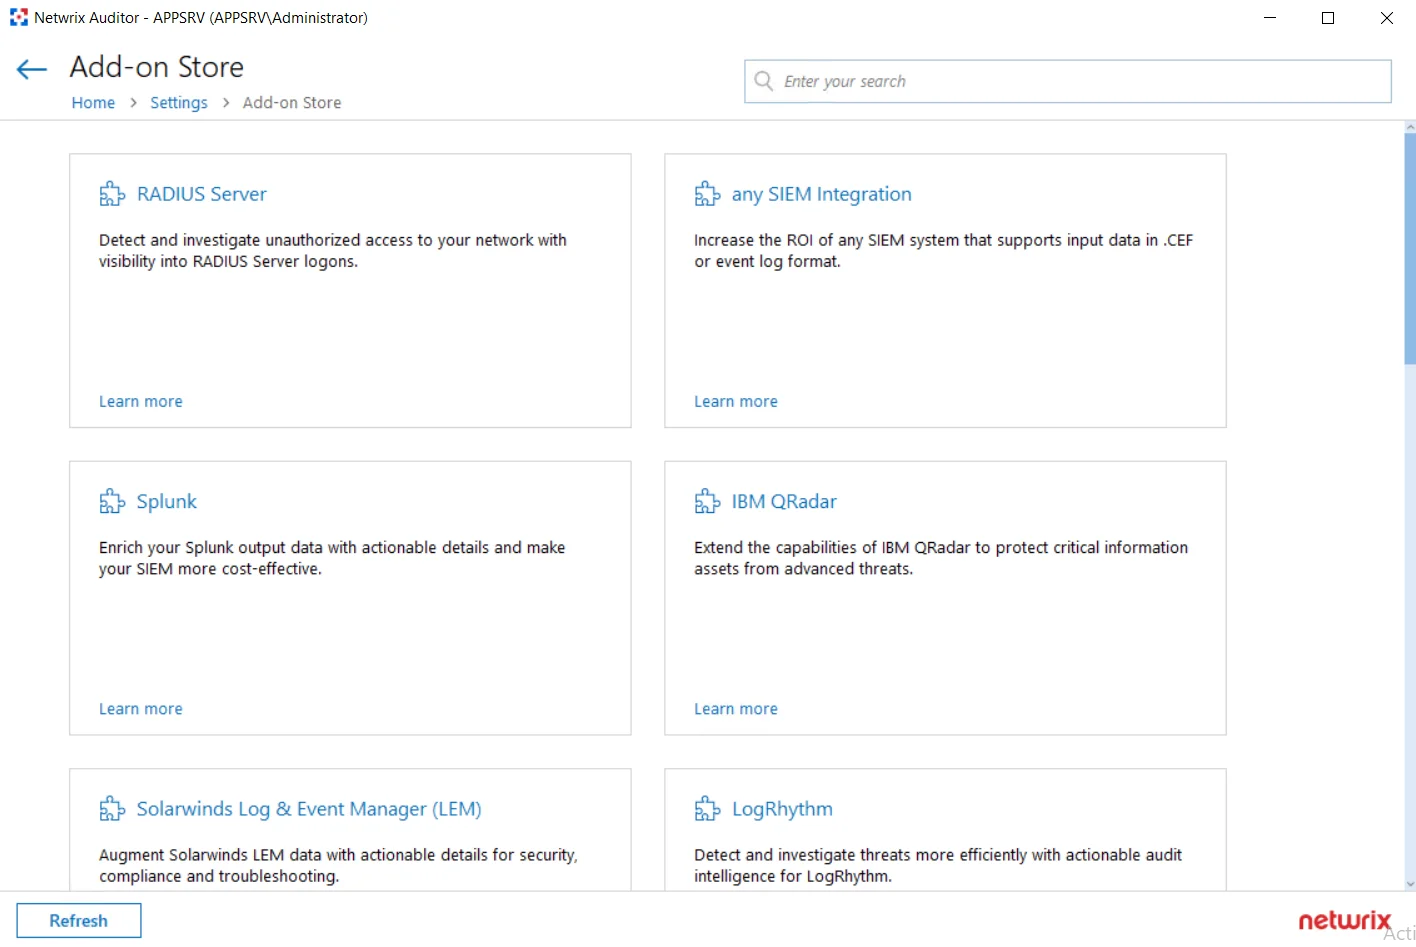Go to Settings in the breadcrumb
Screen dimensions: 1416x947
[179, 102]
